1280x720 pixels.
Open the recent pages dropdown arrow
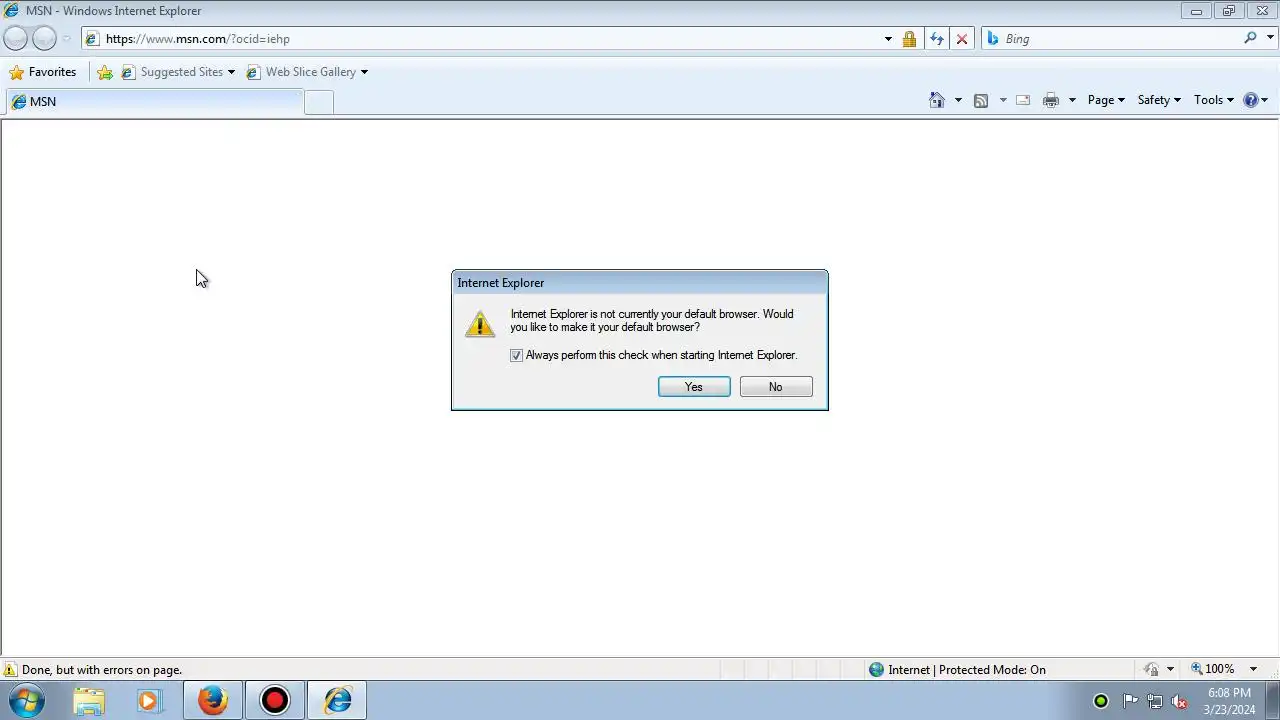click(x=67, y=39)
